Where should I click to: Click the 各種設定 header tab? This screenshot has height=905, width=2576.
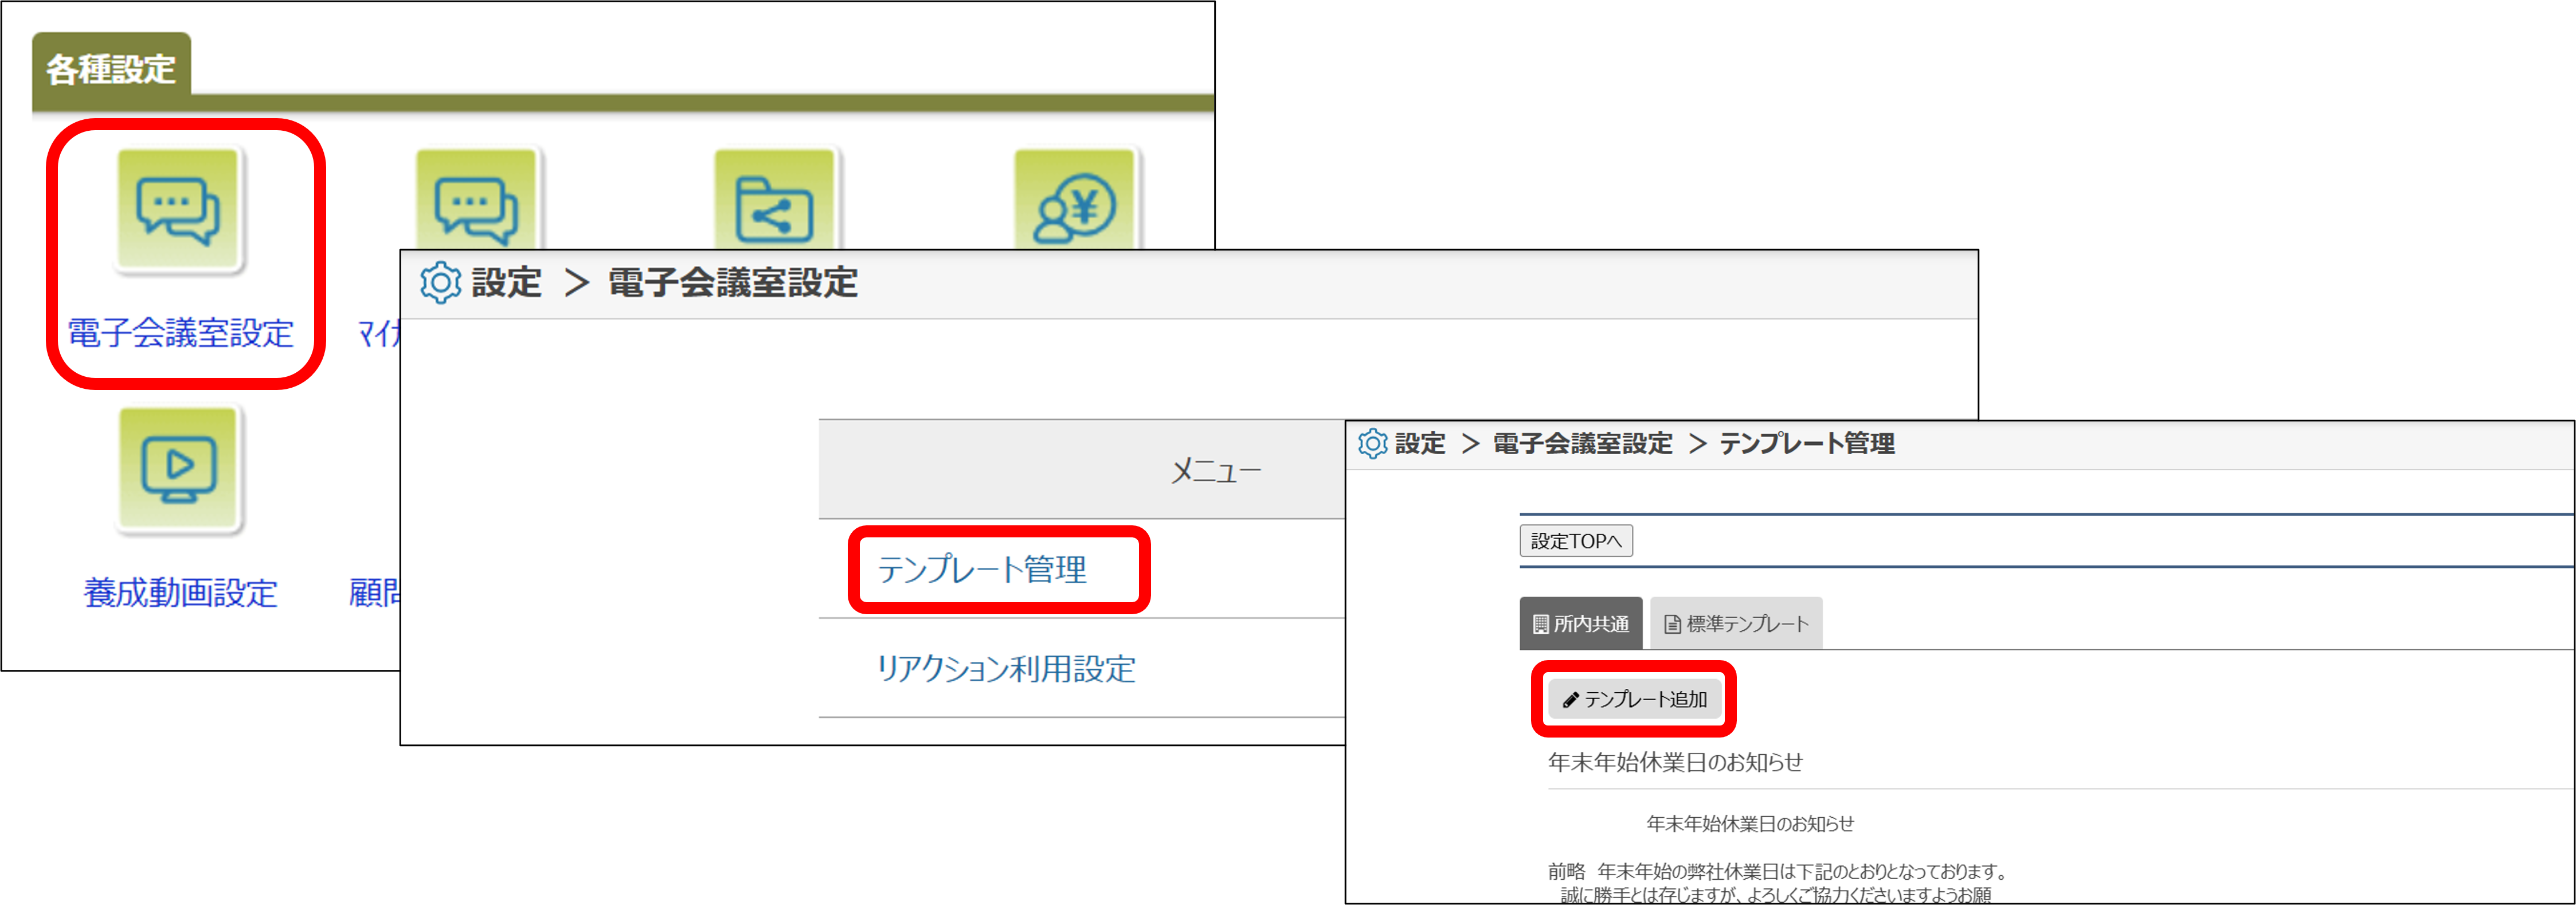[x=111, y=69]
